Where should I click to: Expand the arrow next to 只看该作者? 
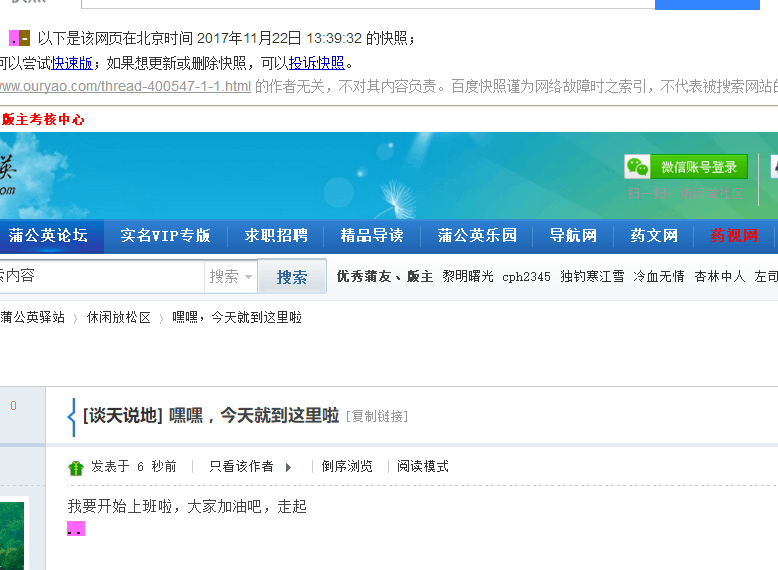288,467
